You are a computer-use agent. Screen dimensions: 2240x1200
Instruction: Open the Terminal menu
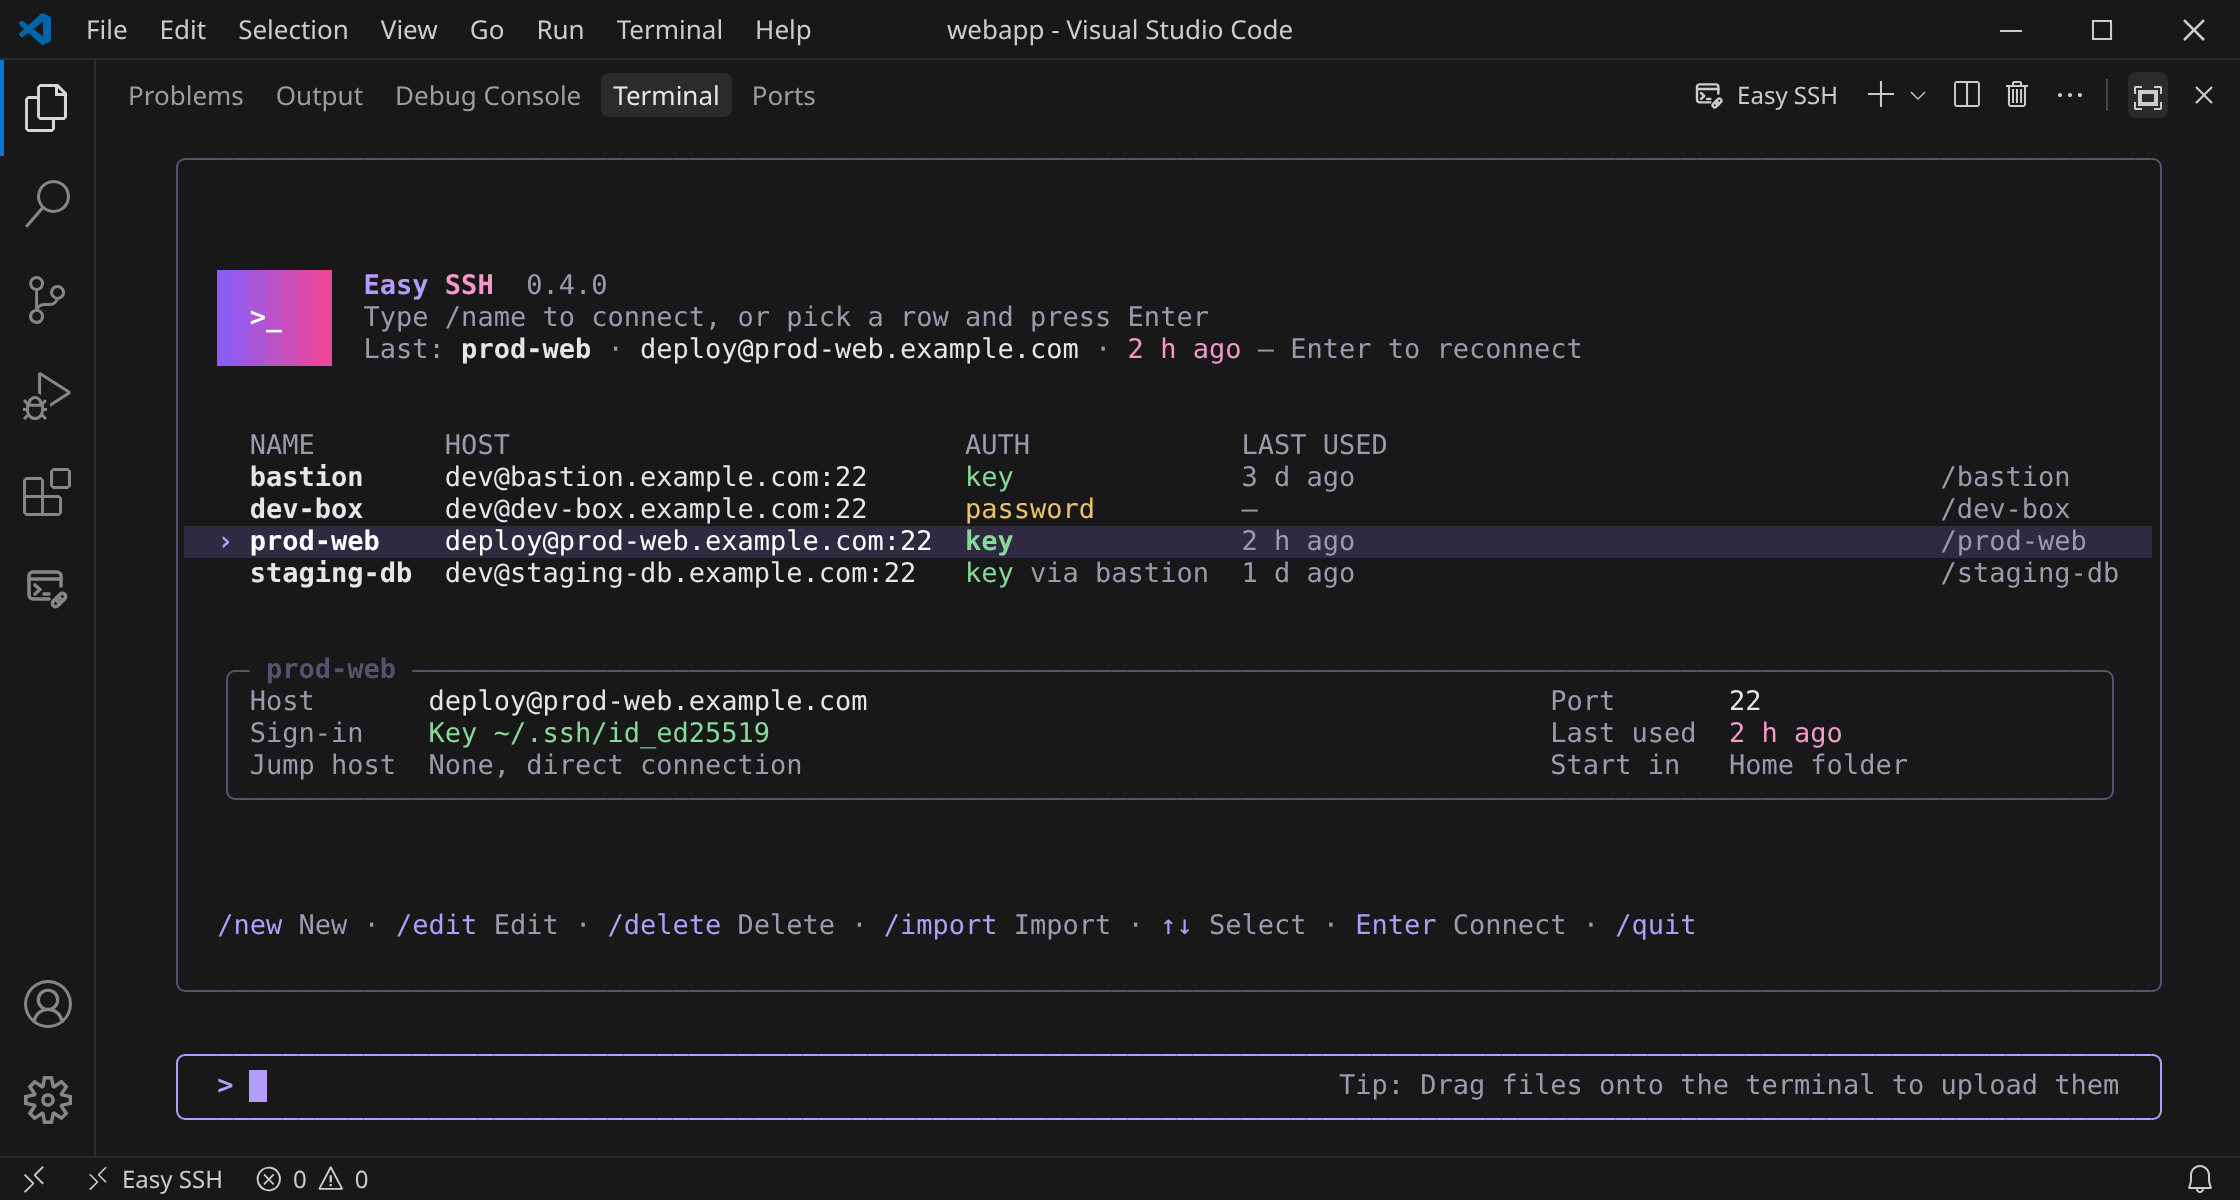pyautogui.click(x=669, y=30)
